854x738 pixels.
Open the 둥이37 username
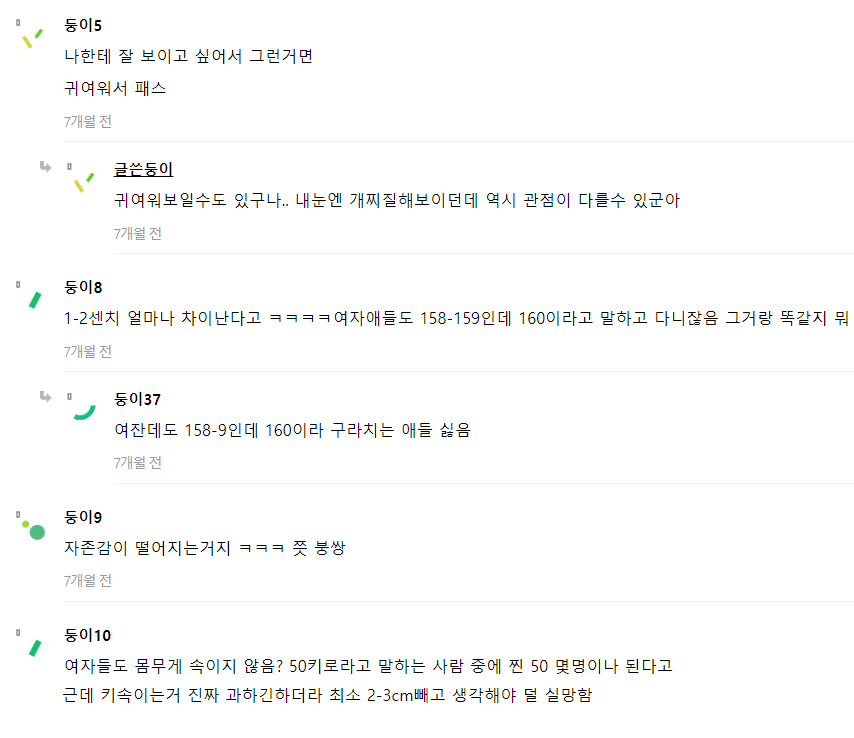(x=138, y=399)
